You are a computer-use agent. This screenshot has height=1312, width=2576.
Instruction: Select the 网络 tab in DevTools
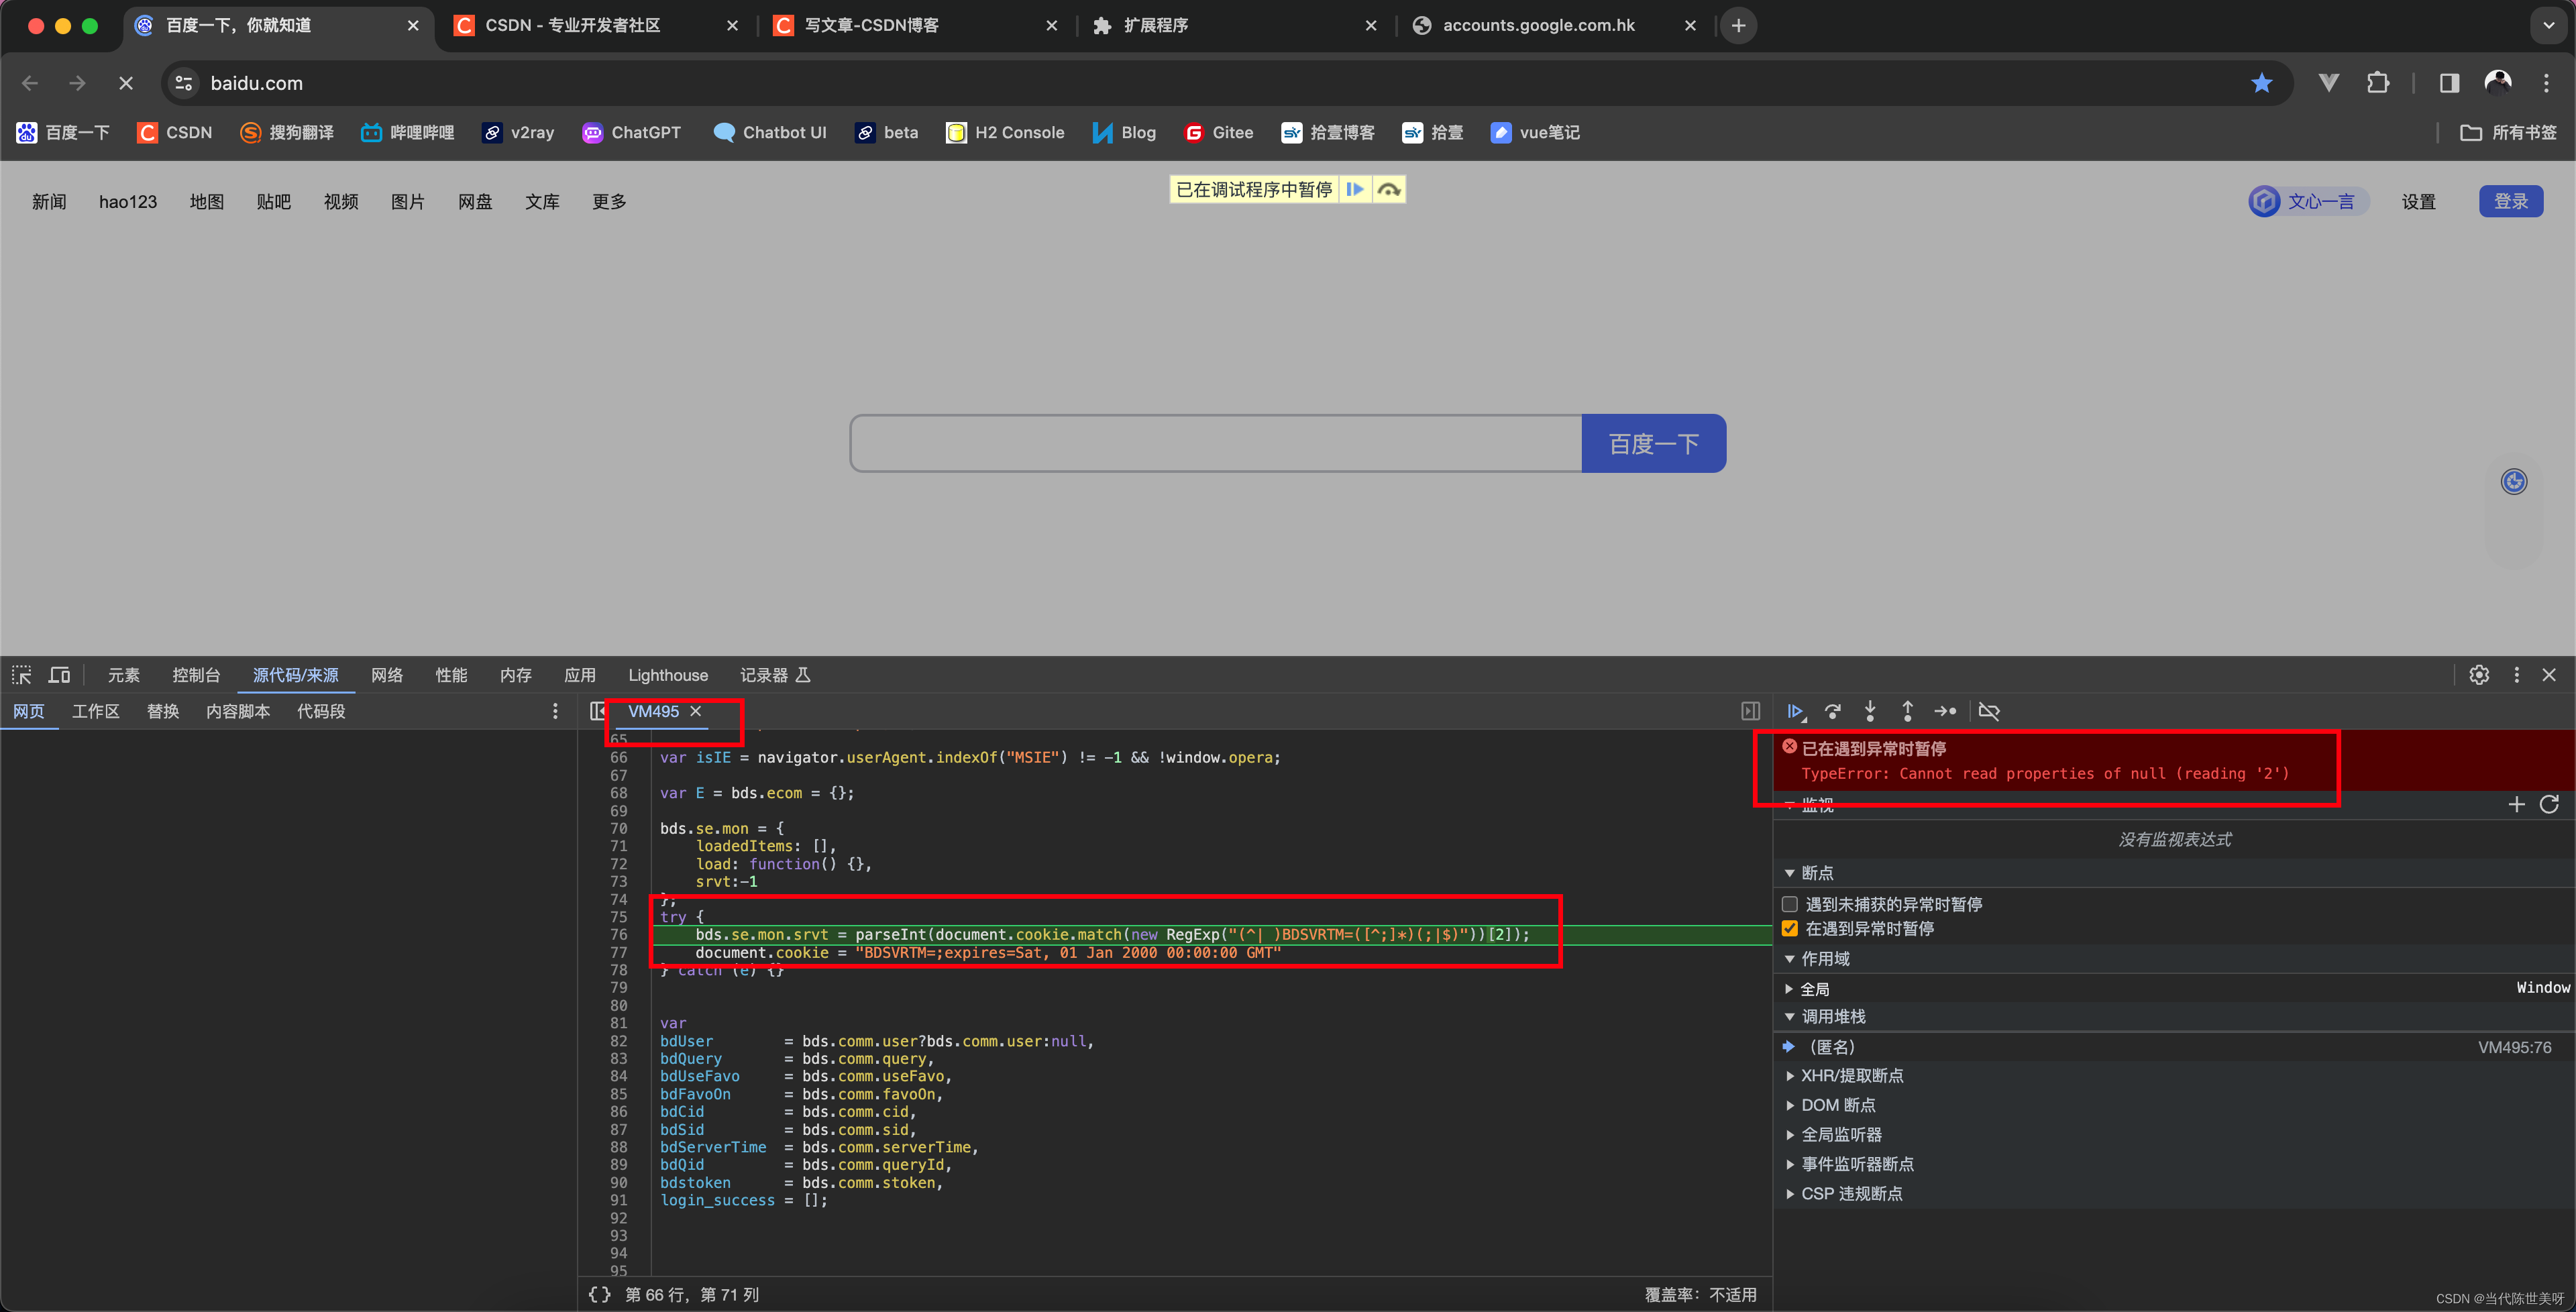pos(391,676)
